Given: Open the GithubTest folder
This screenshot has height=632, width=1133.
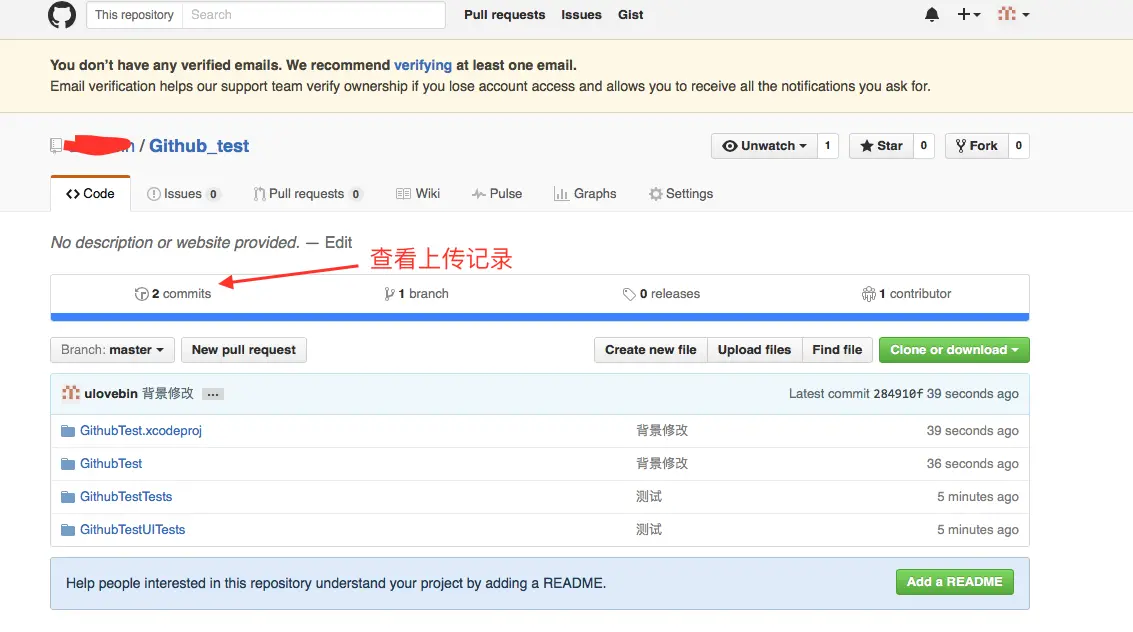Looking at the screenshot, I should point(111,464).
